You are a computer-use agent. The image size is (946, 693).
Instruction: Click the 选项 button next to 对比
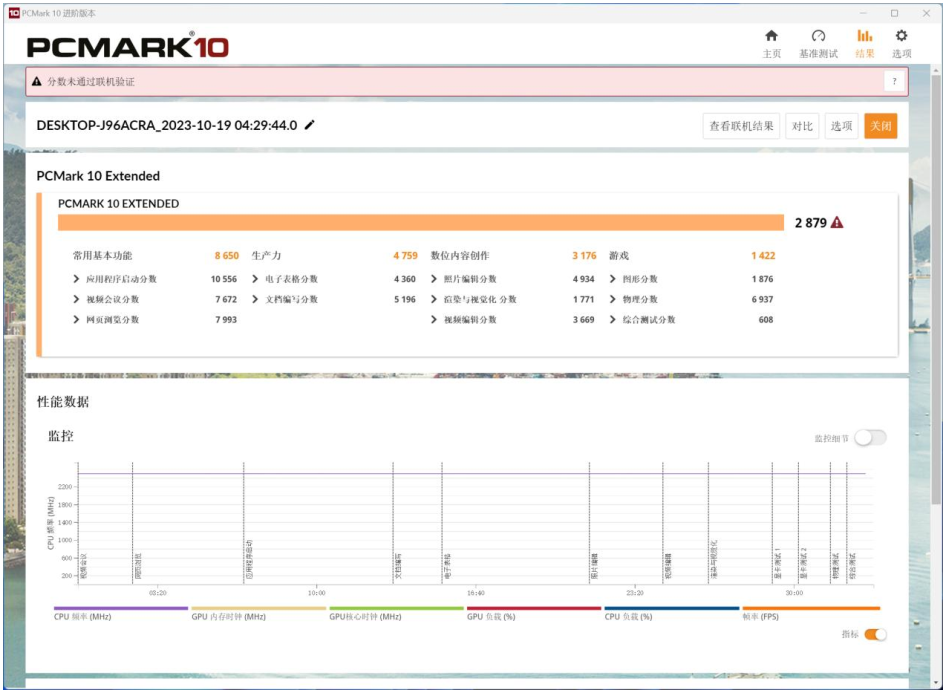click(x=842, y=126)
